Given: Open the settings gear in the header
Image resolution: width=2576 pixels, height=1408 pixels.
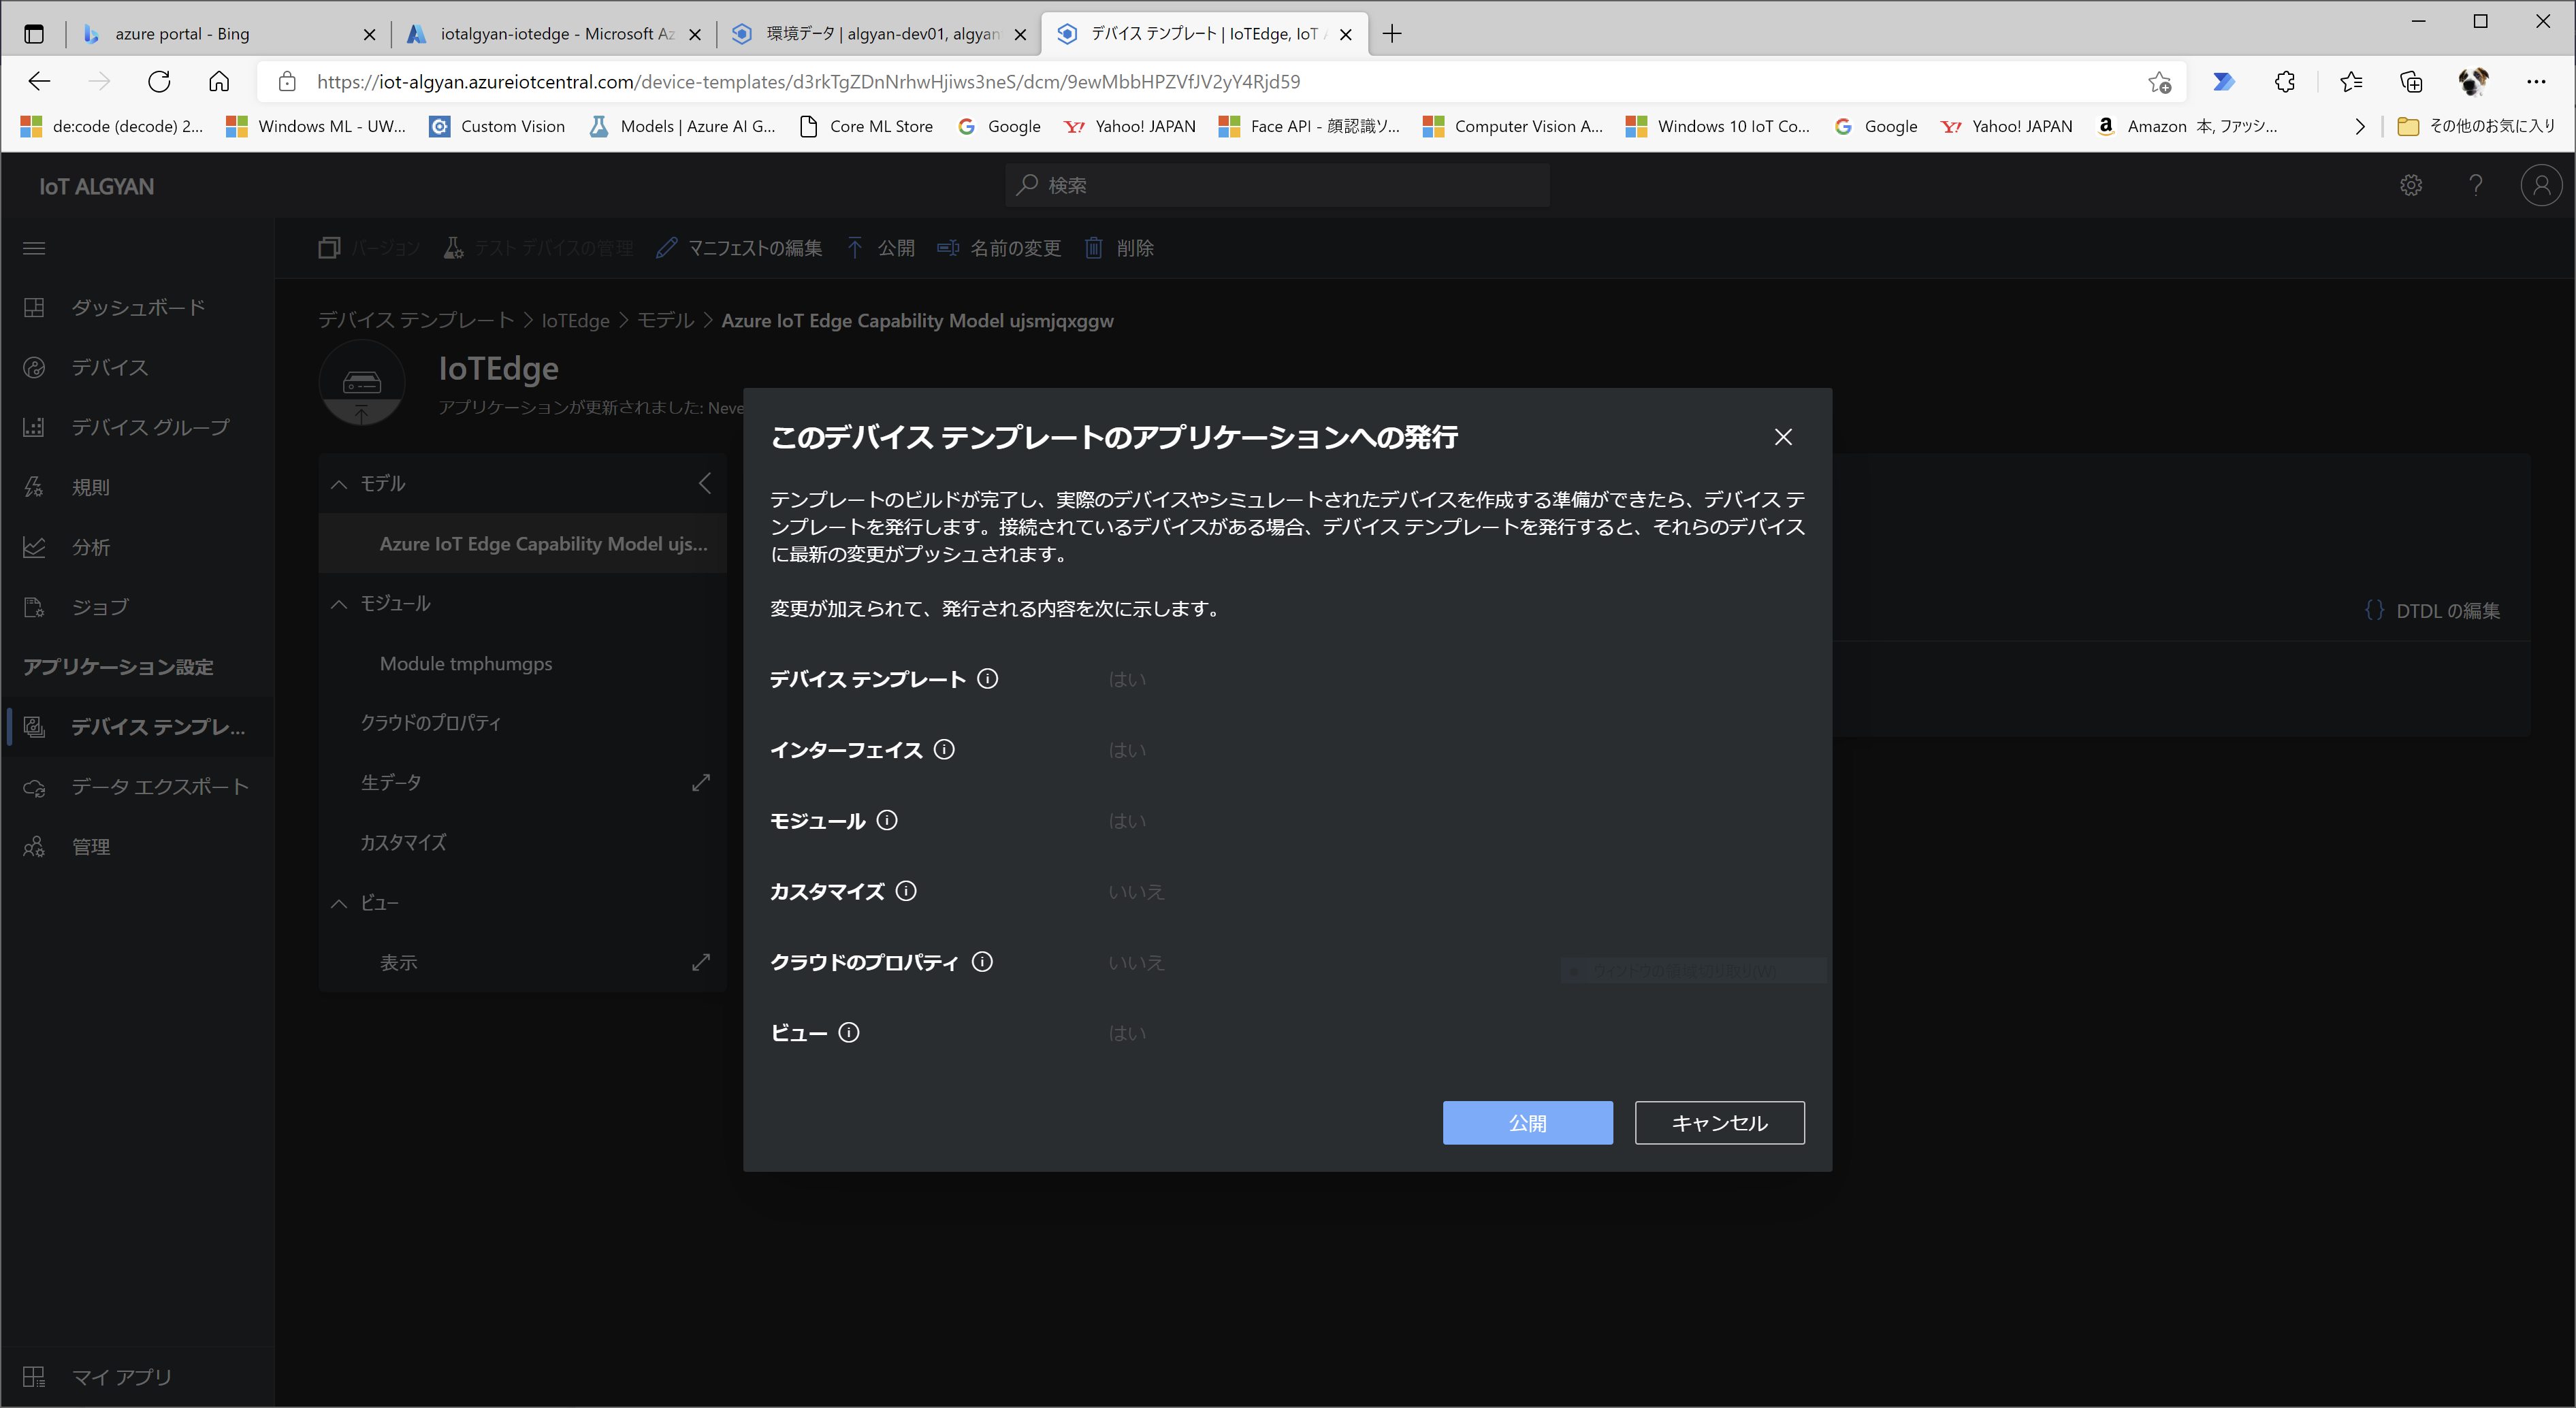Looking at the screenshot, I should (2411, 185).
